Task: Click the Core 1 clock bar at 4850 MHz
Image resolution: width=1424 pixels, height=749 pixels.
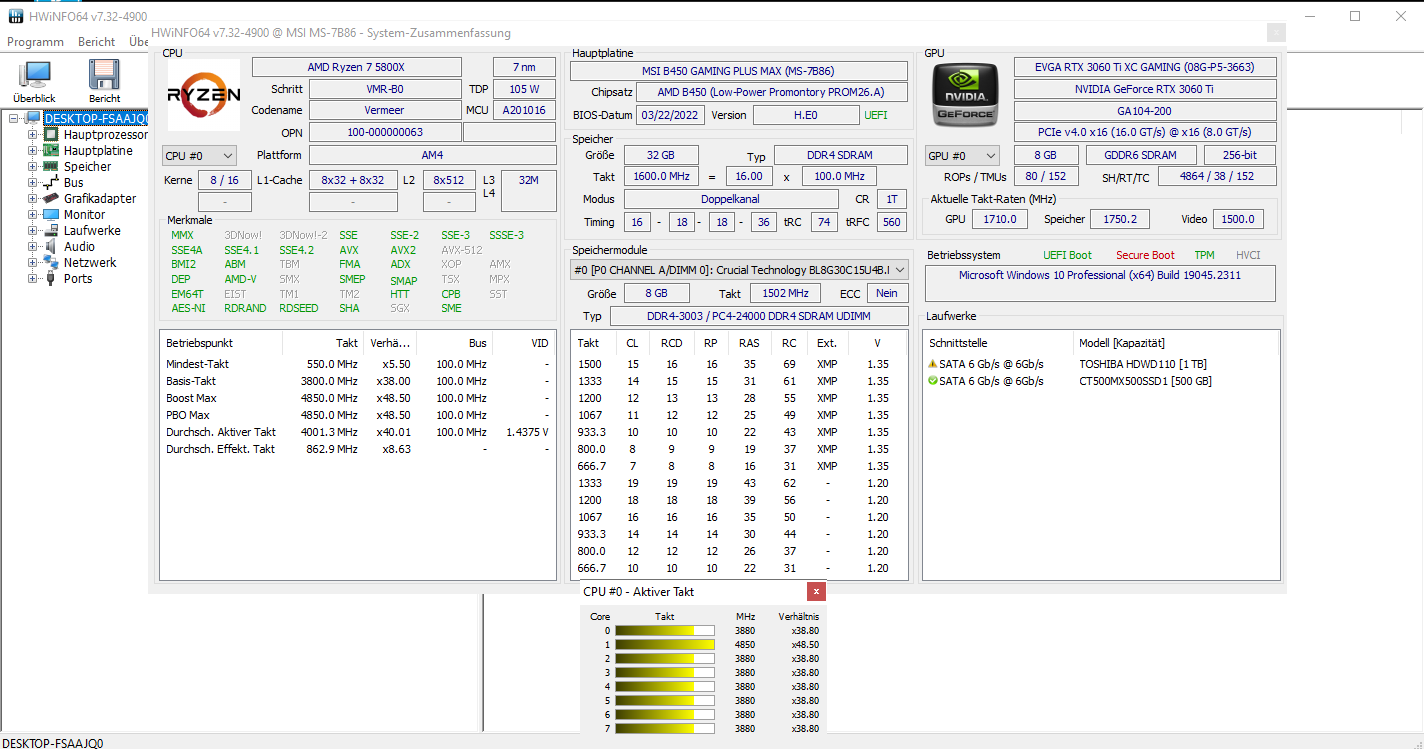Action: coord(664,645)
